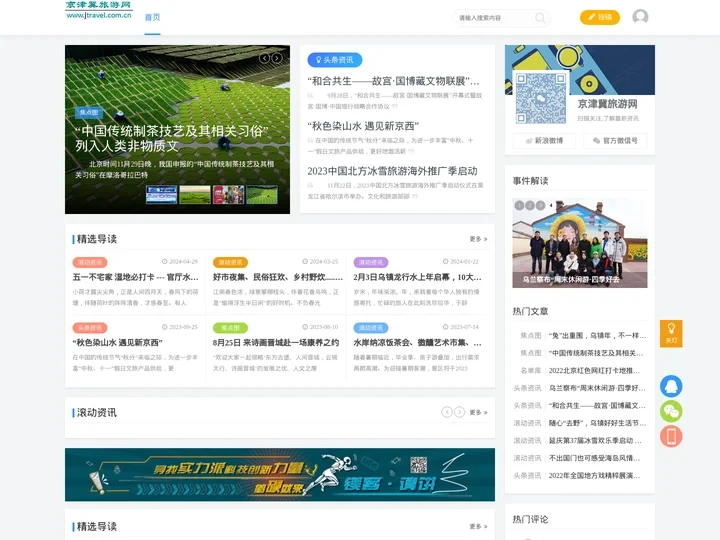Go to next slide in main carousel
Image resolution: width=720 pixels, height=540 pixels.
coord(276,58)
